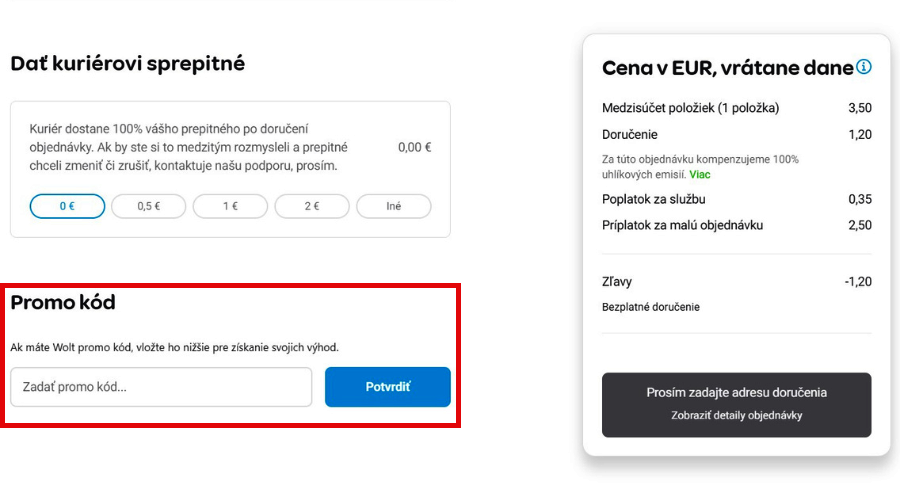Select the 0 € tip option
The width and height of the screenshot is (900, 500).
click(x=67, y=206)
